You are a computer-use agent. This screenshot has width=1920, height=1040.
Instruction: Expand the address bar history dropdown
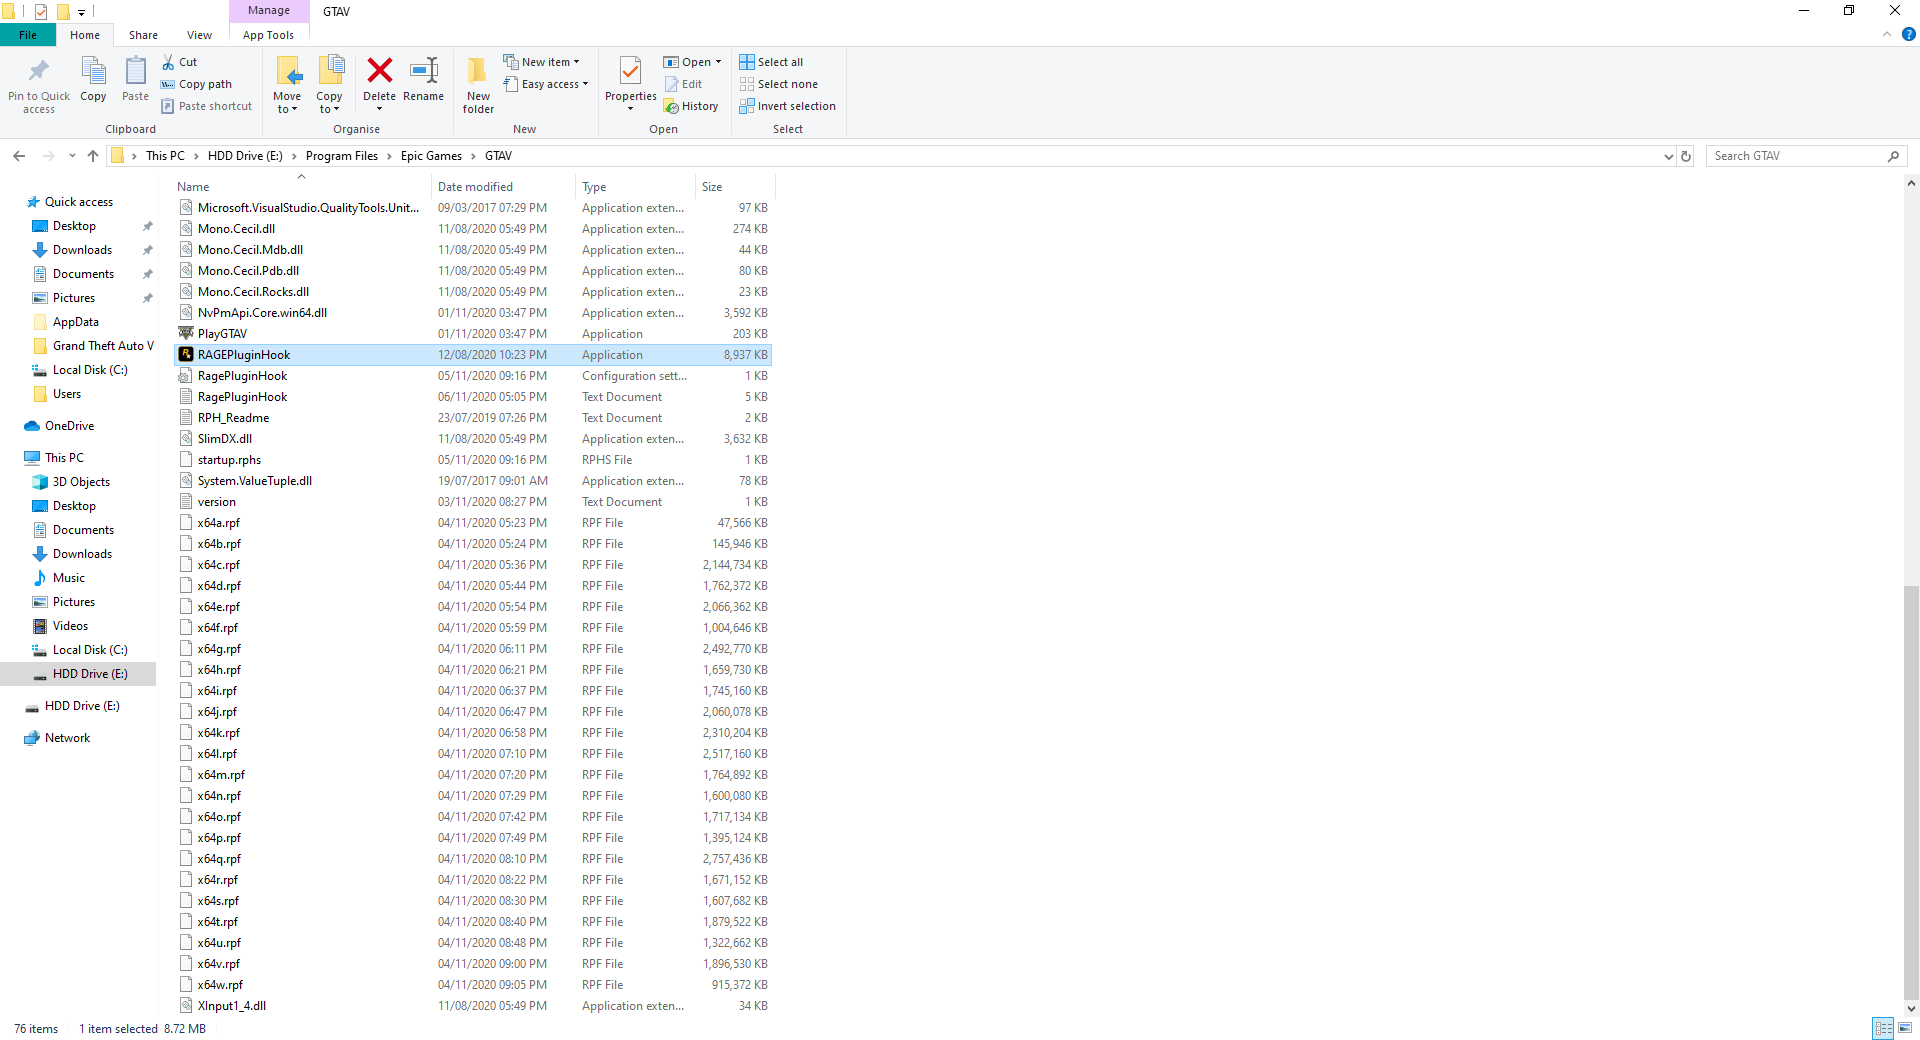1668,156
